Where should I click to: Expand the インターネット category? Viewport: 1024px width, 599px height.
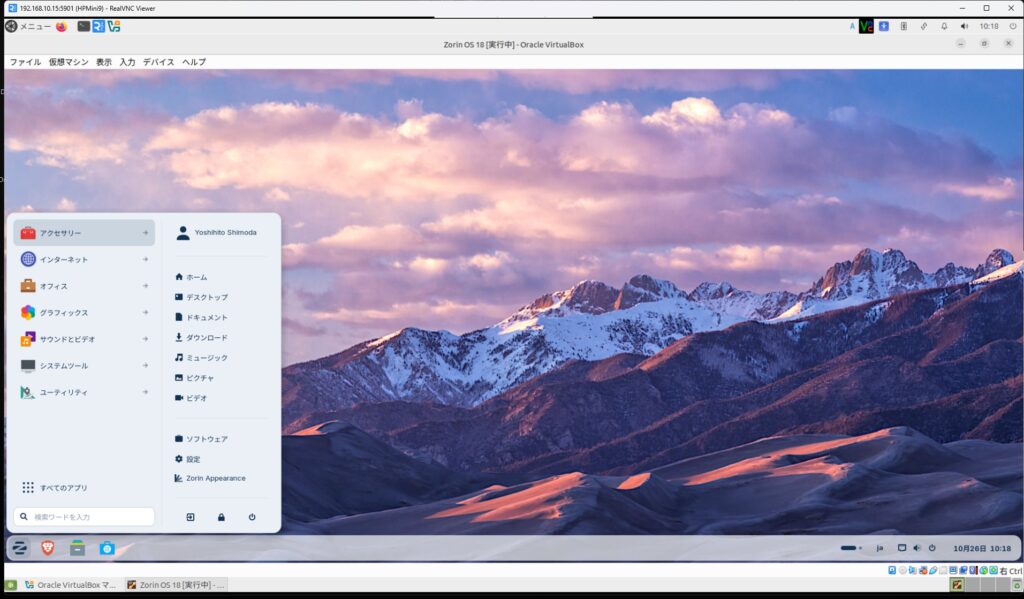pyautogui.click(x=84, y=260)
